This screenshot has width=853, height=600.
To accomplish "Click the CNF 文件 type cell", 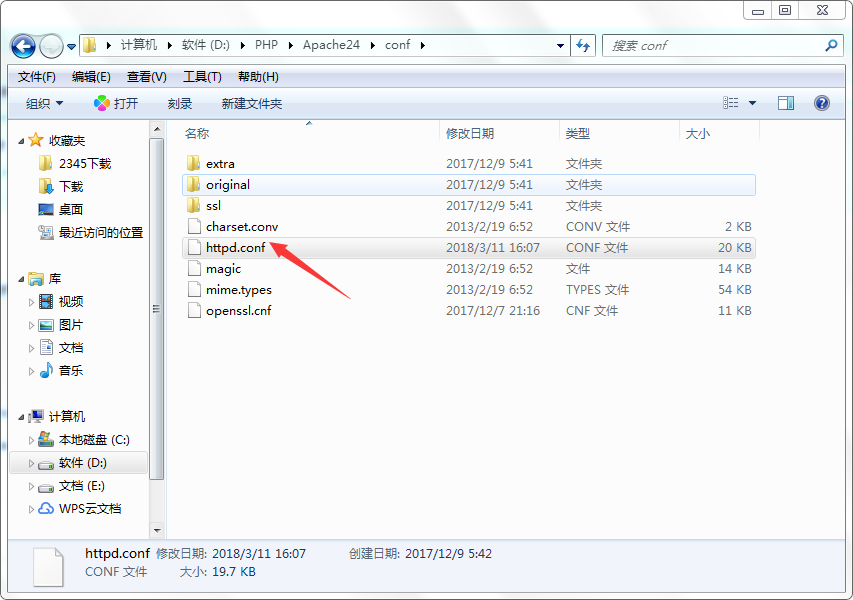I will tap(592, 311).
